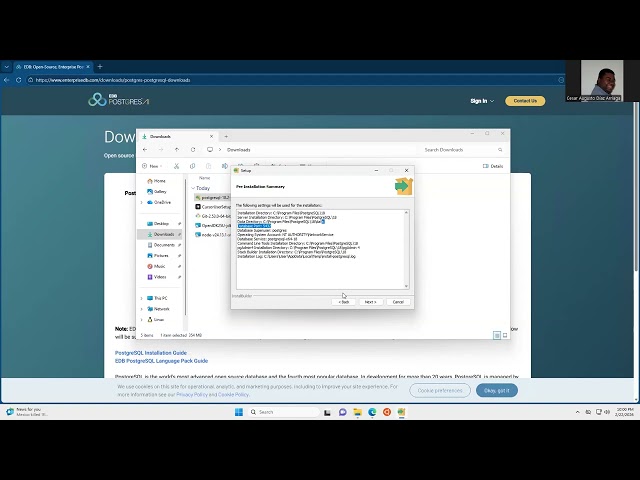Viewport: 640px width, 480px height.
Task: Switch Explorer to large thumbnails view
Action: coord(505,335)
